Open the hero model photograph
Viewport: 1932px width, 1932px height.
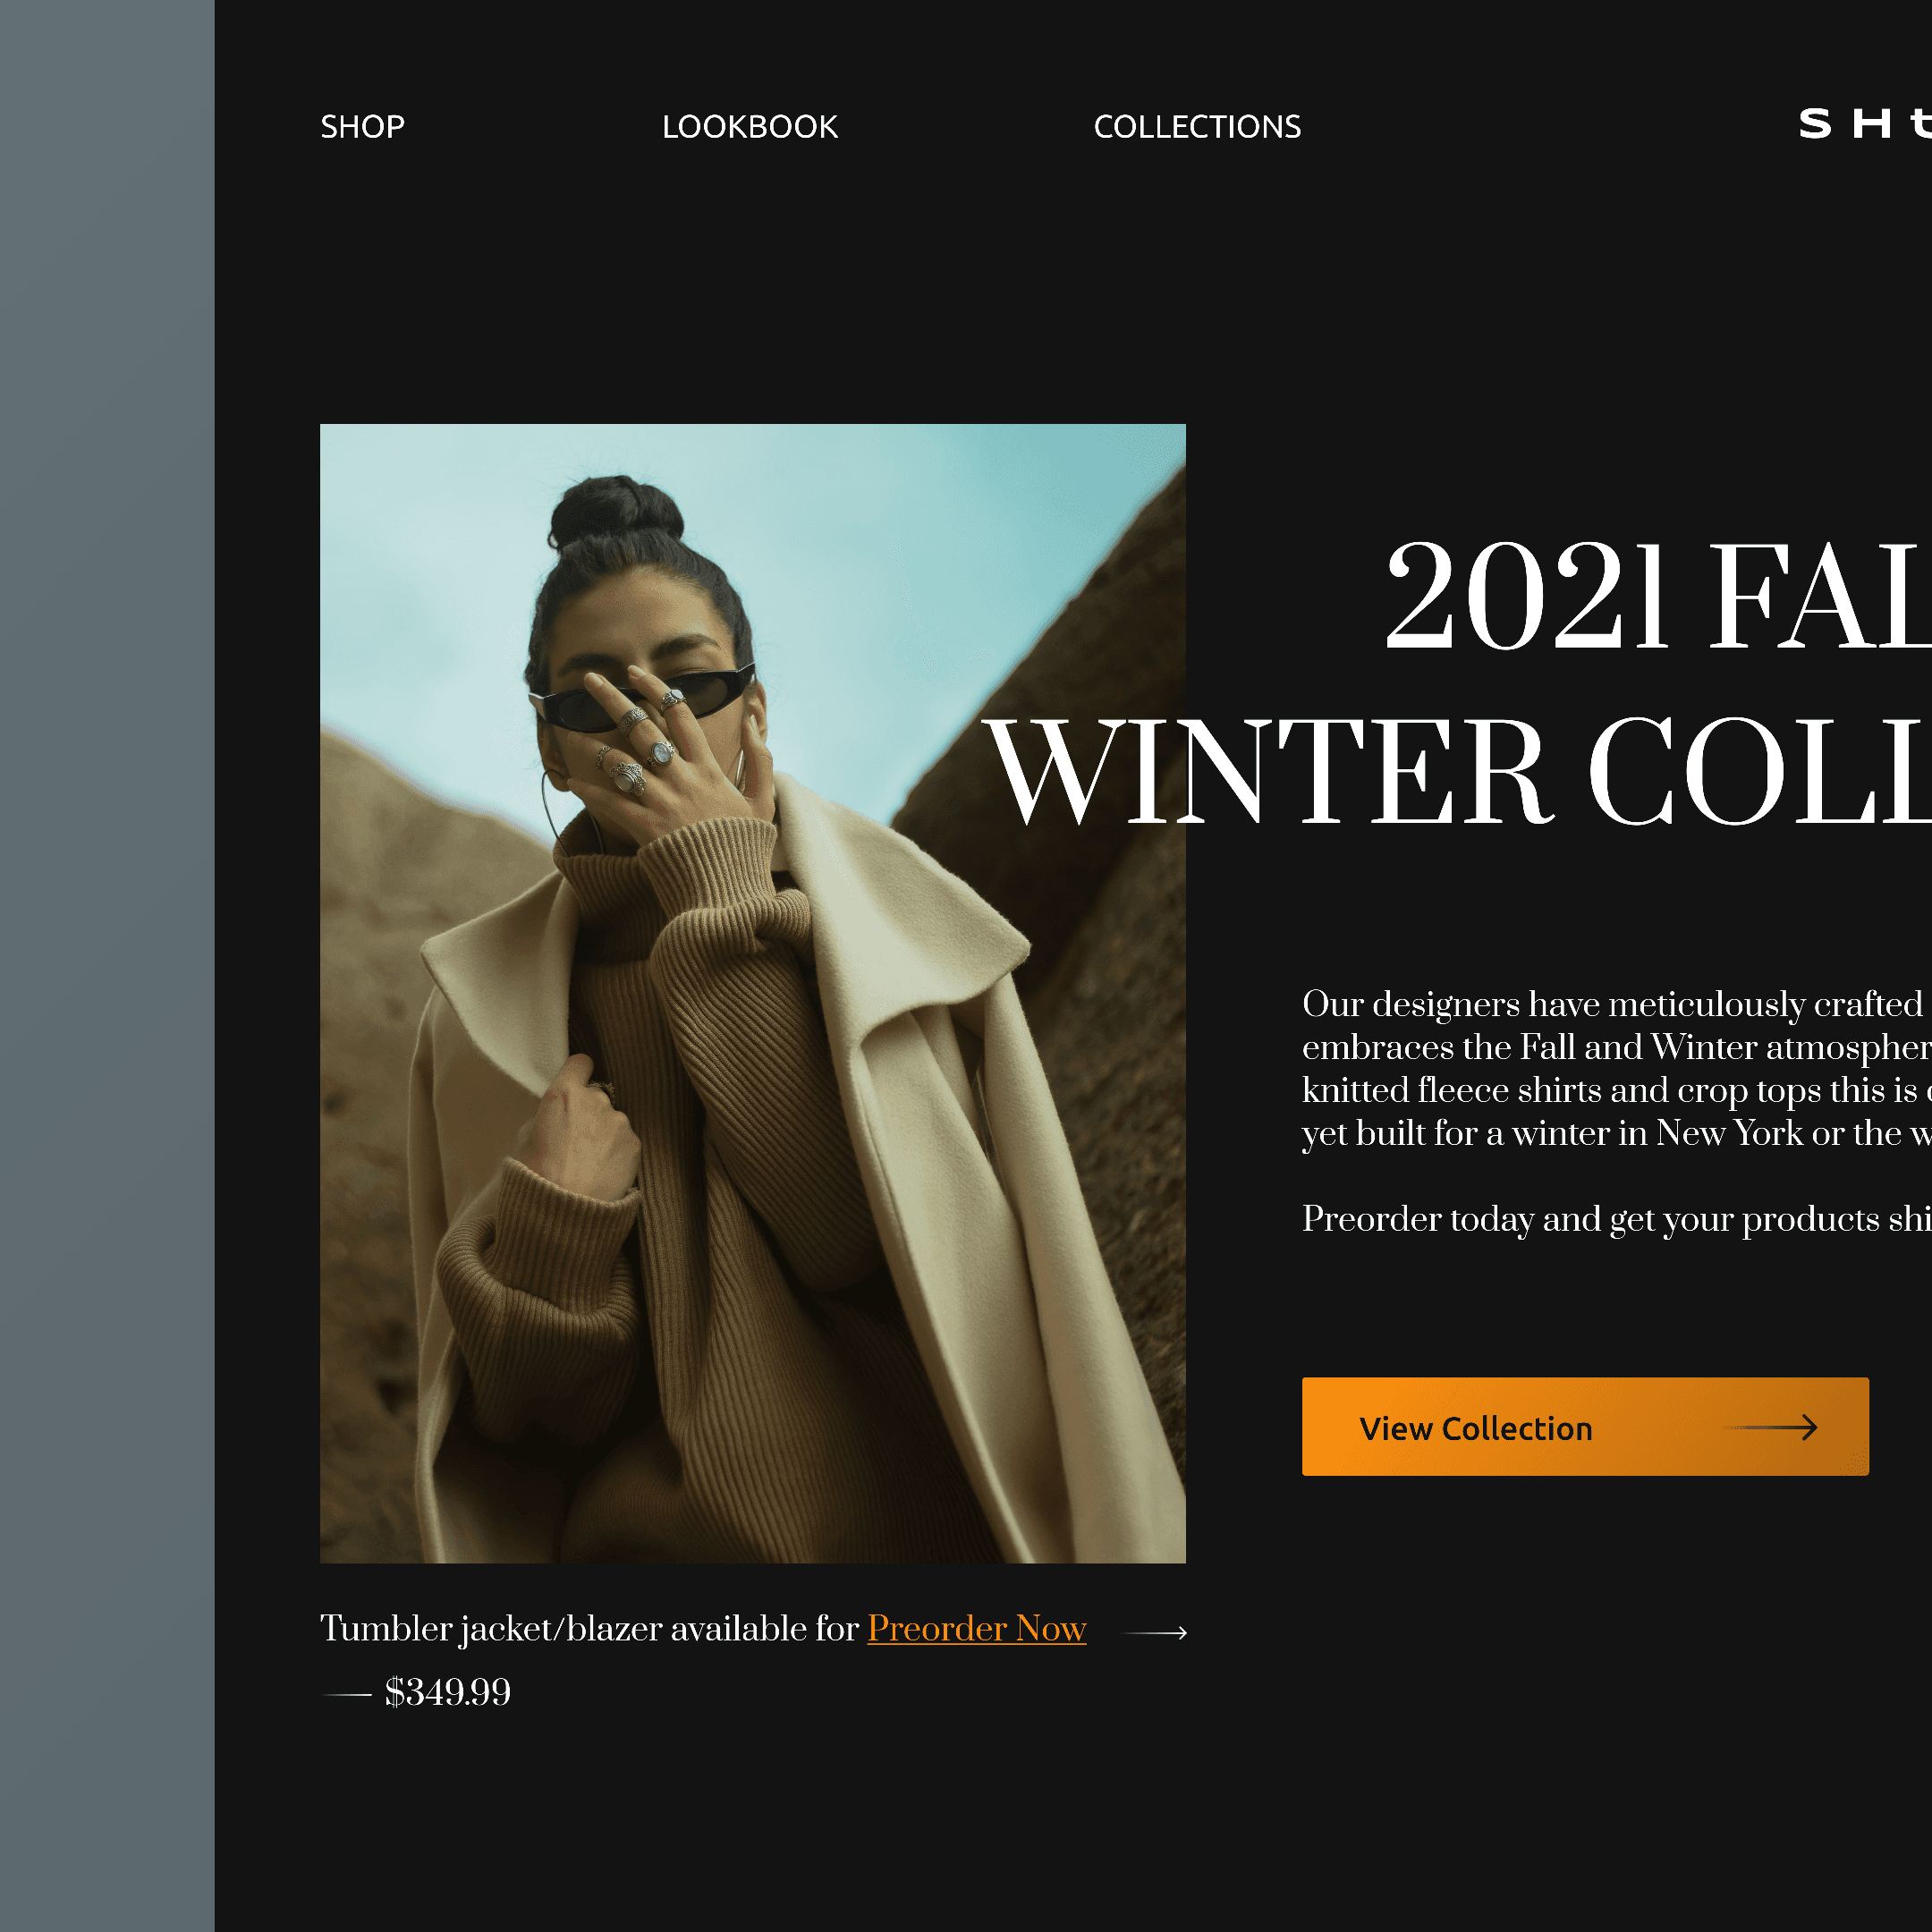(x=752, y=993)
